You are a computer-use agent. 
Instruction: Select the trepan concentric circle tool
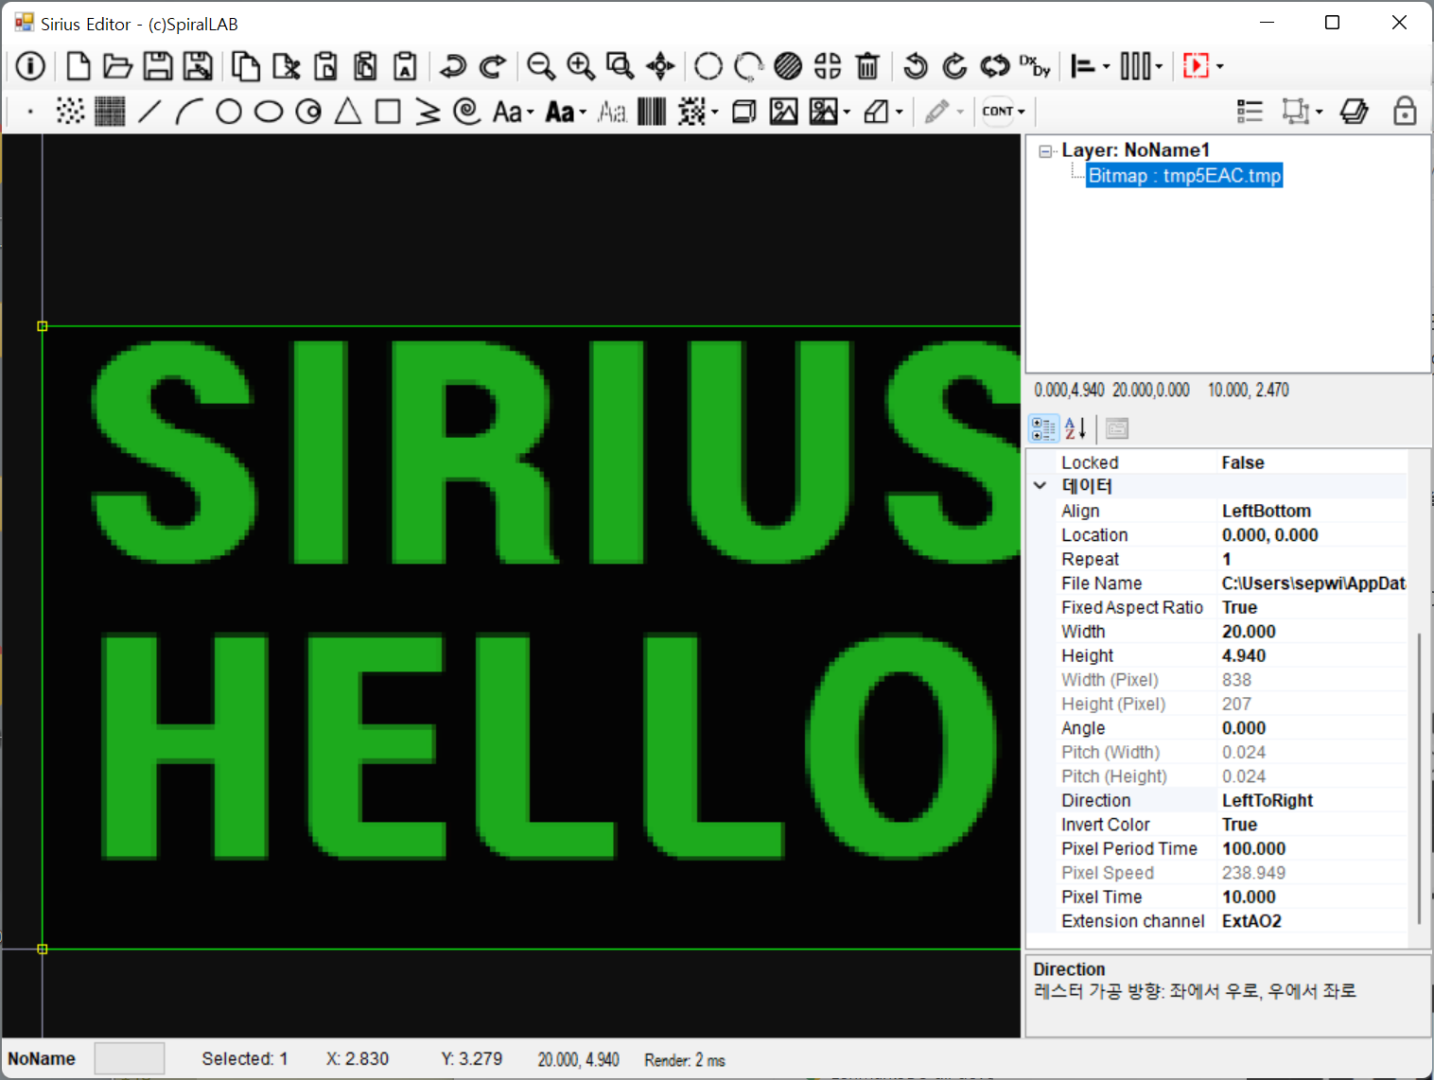point(309,111)
